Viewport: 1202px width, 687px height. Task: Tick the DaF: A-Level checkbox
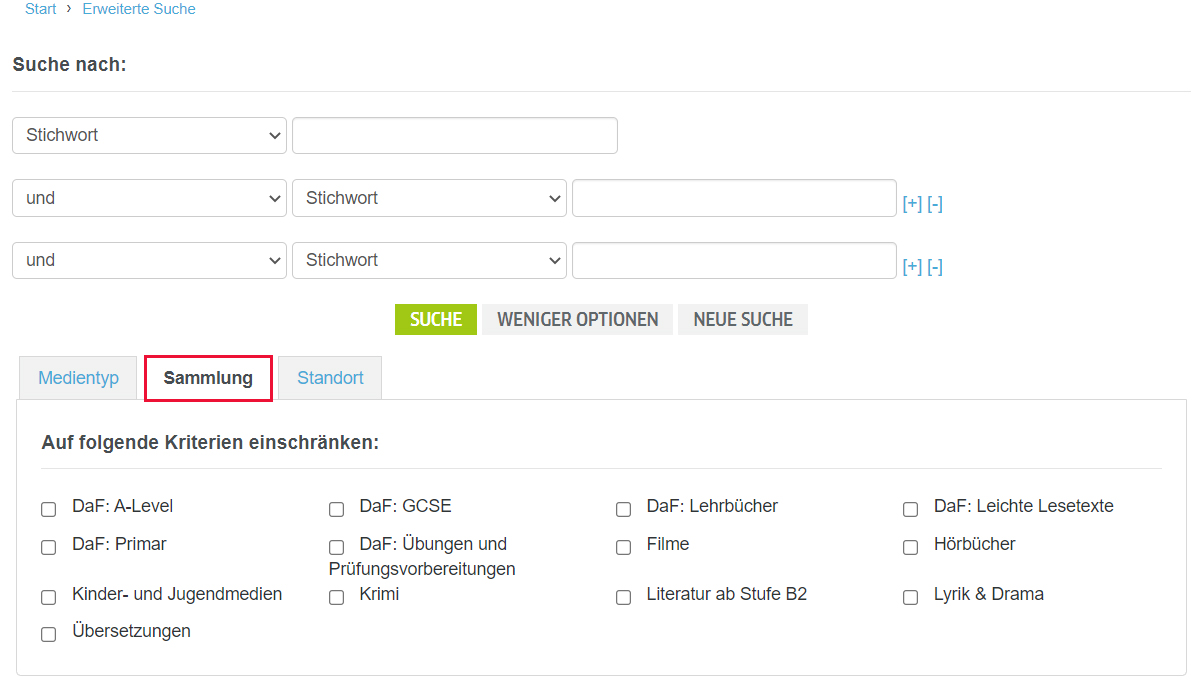[x=49, y=509]
